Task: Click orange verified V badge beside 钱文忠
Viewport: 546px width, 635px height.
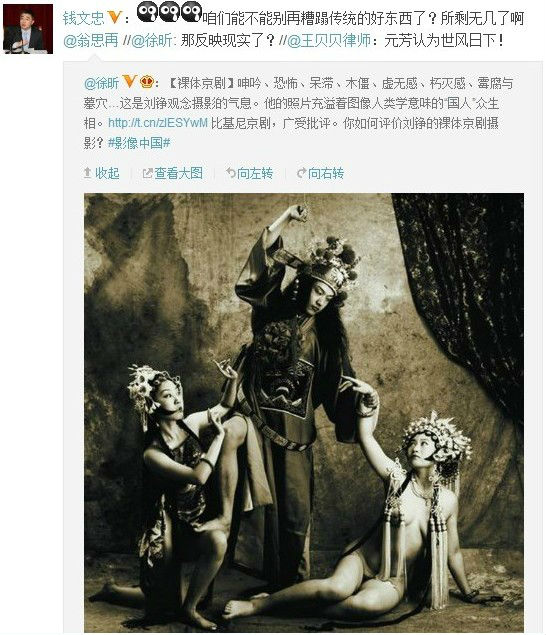Action: (x=115, y=17)
